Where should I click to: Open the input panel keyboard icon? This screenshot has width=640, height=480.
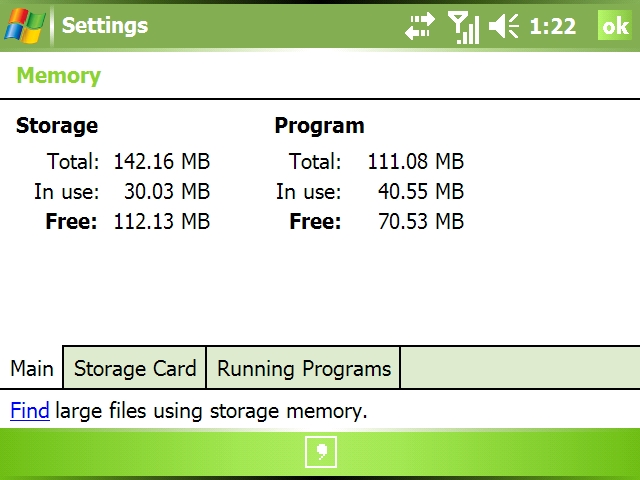tap(321, 452)
